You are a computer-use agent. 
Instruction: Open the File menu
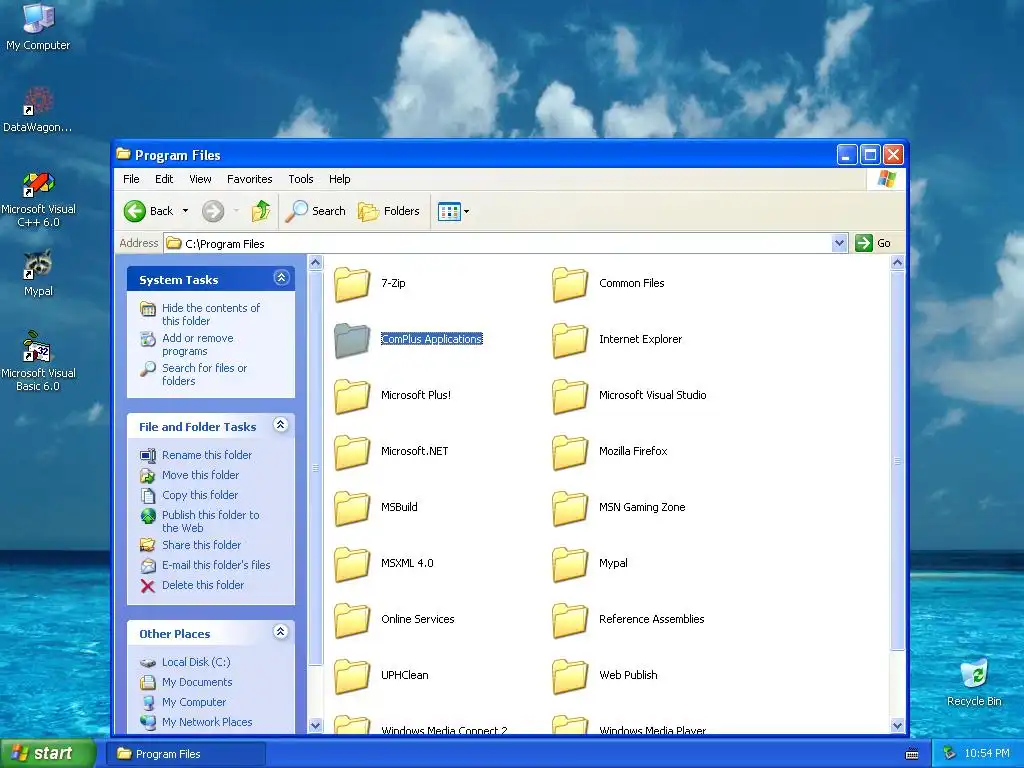[131, 179]
